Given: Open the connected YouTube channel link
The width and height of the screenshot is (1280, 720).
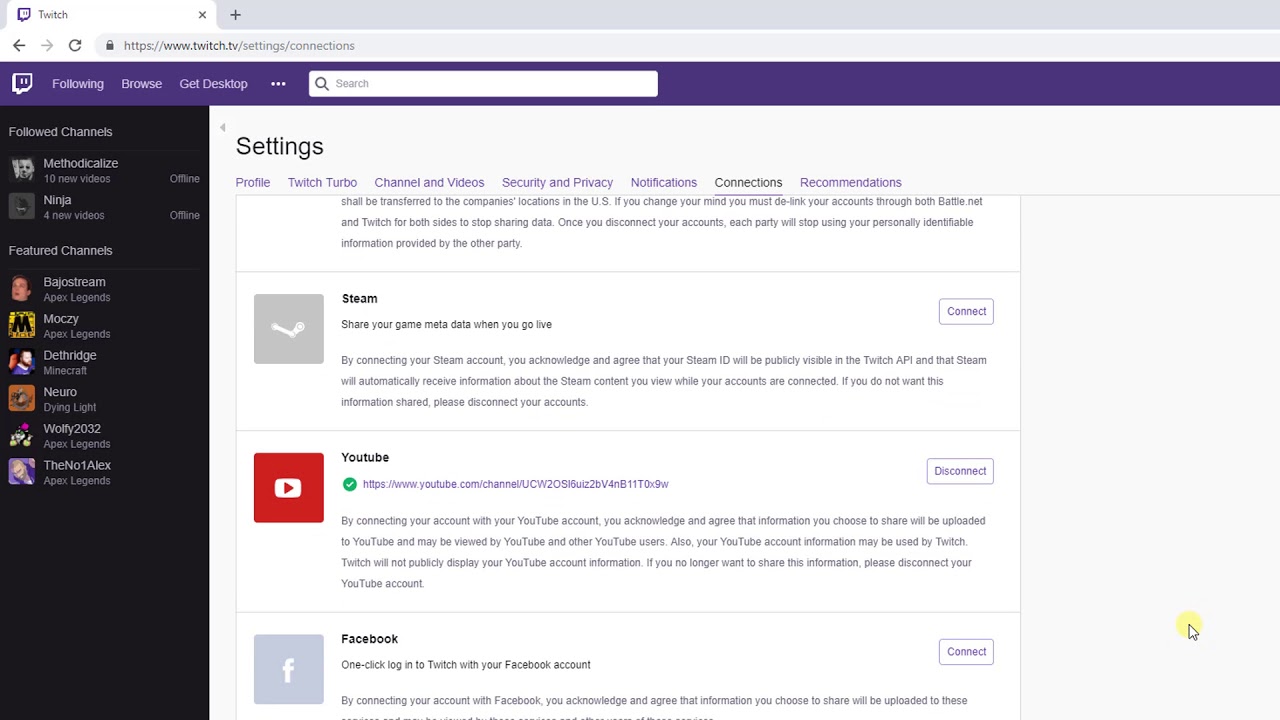Looking at the screenshot, I should (x=515, y=484).
